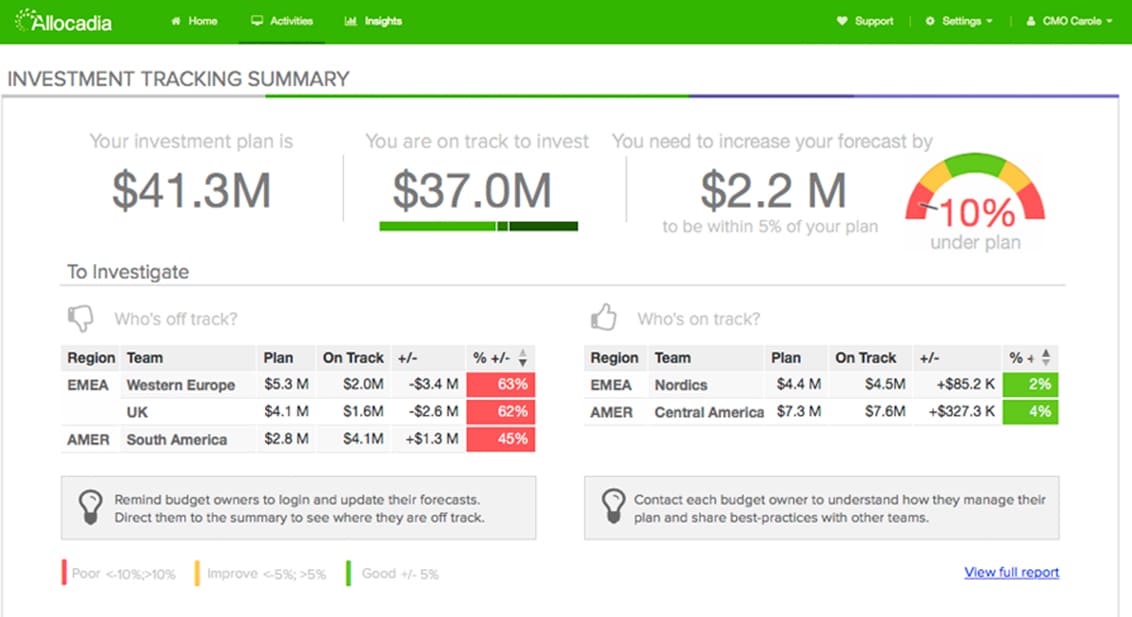Sort off track table by % +/- arrows
Image resolution: width=1132 pixels, height=617 pixels.
[523, 358]
